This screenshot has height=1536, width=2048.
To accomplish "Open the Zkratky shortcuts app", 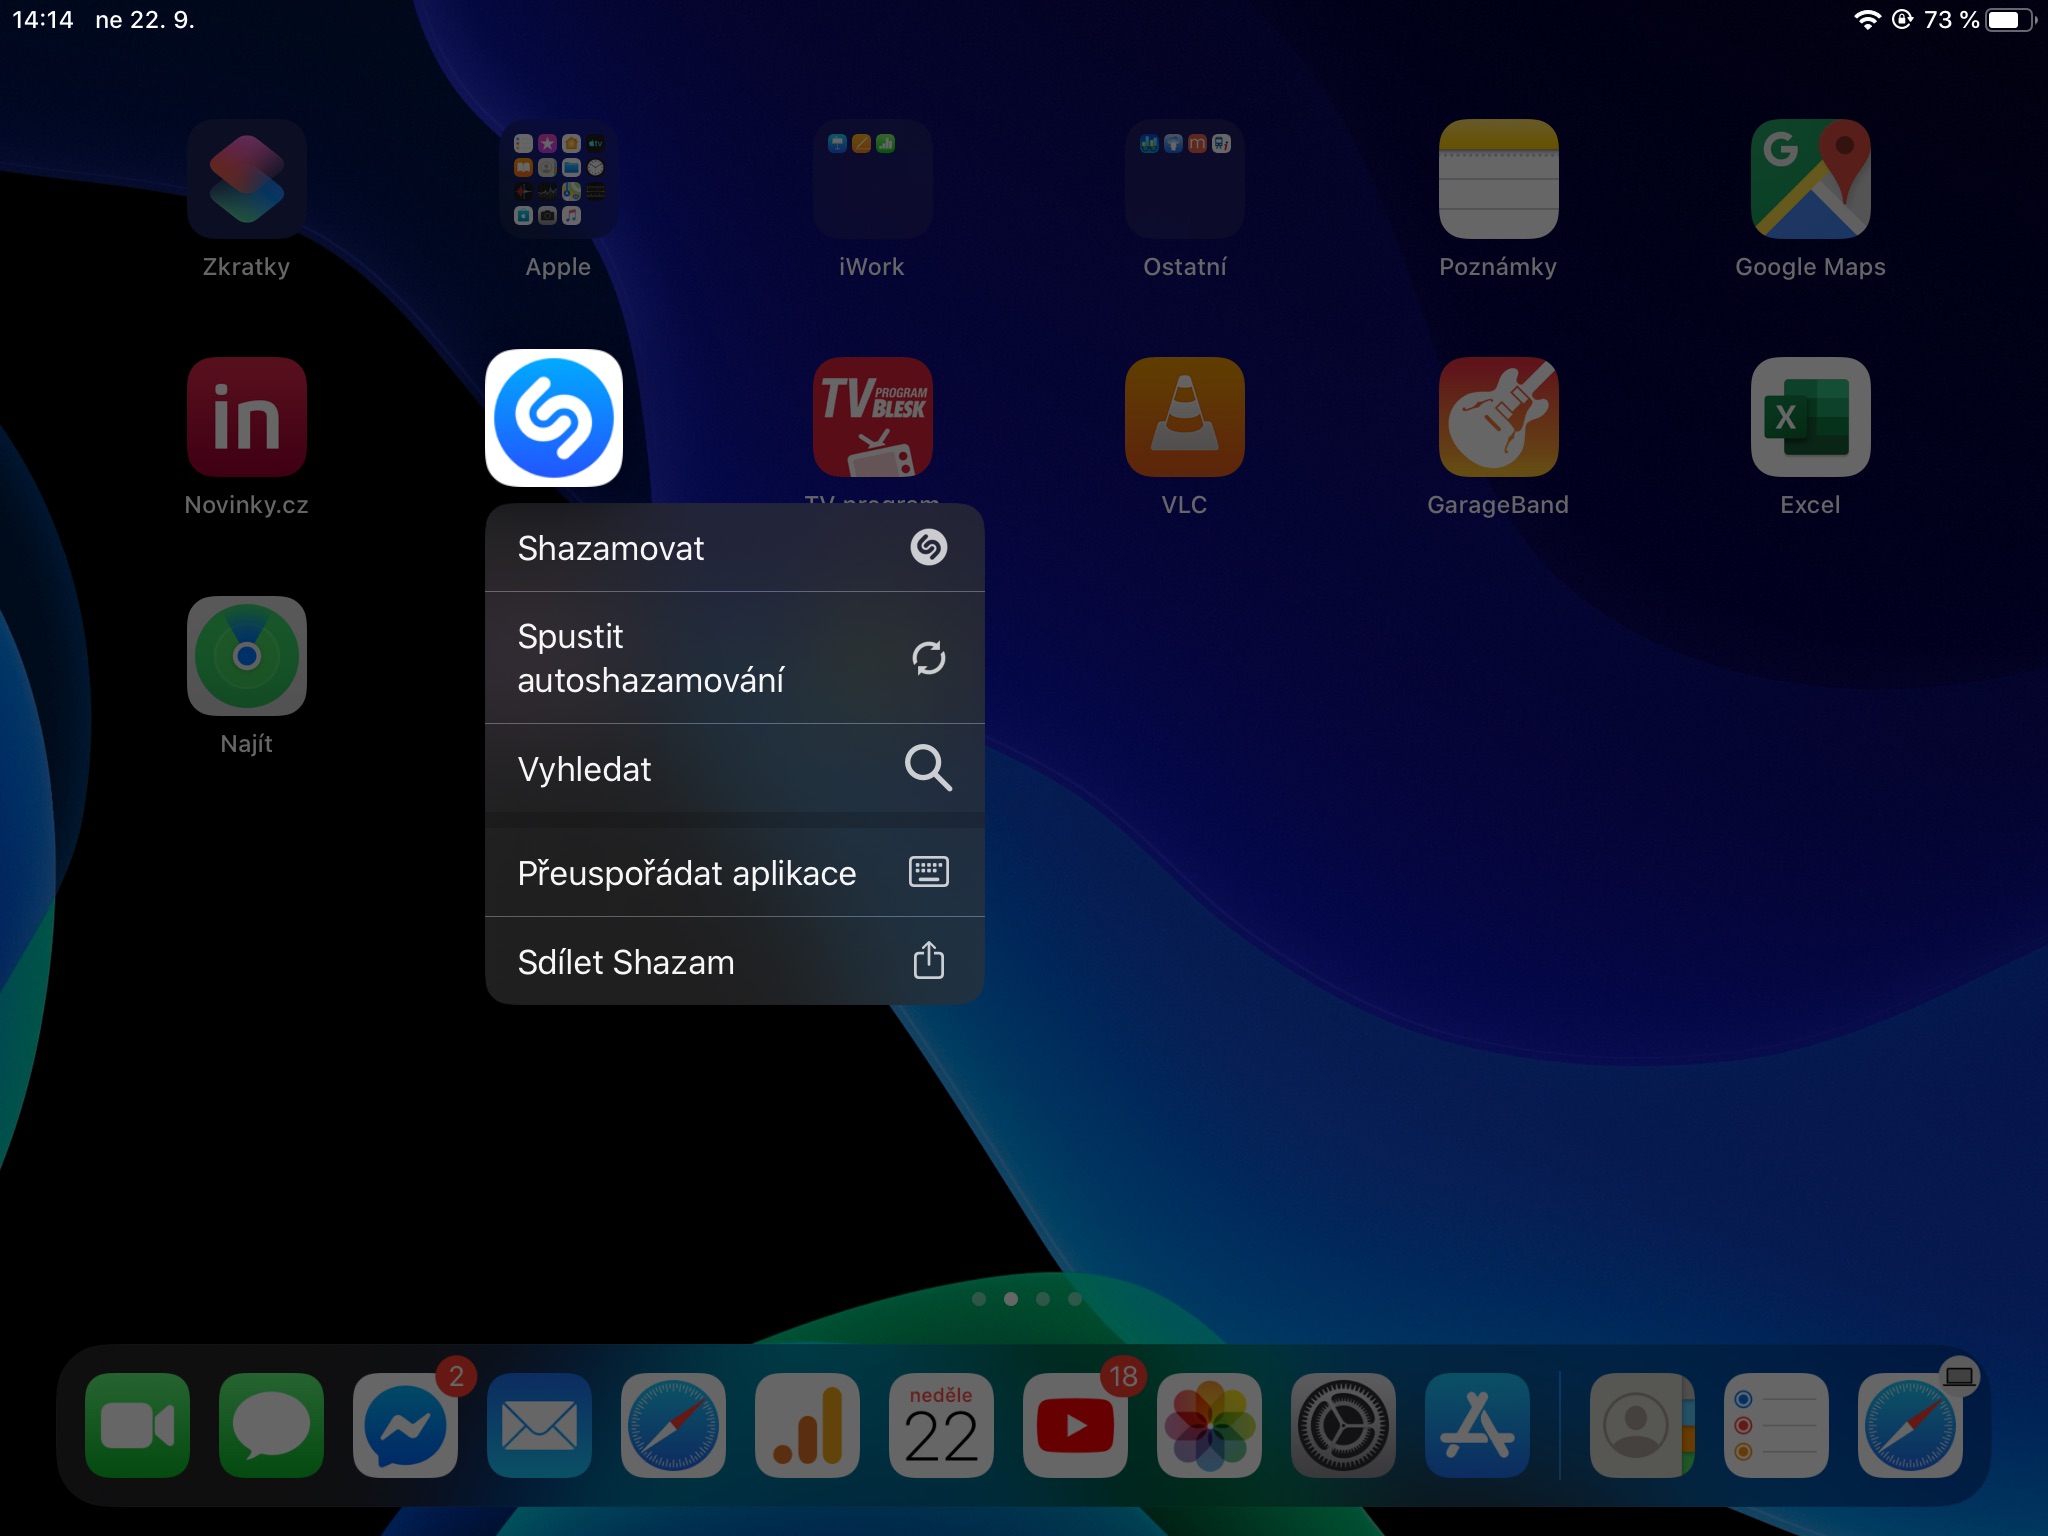I will [x=246, y=179].
